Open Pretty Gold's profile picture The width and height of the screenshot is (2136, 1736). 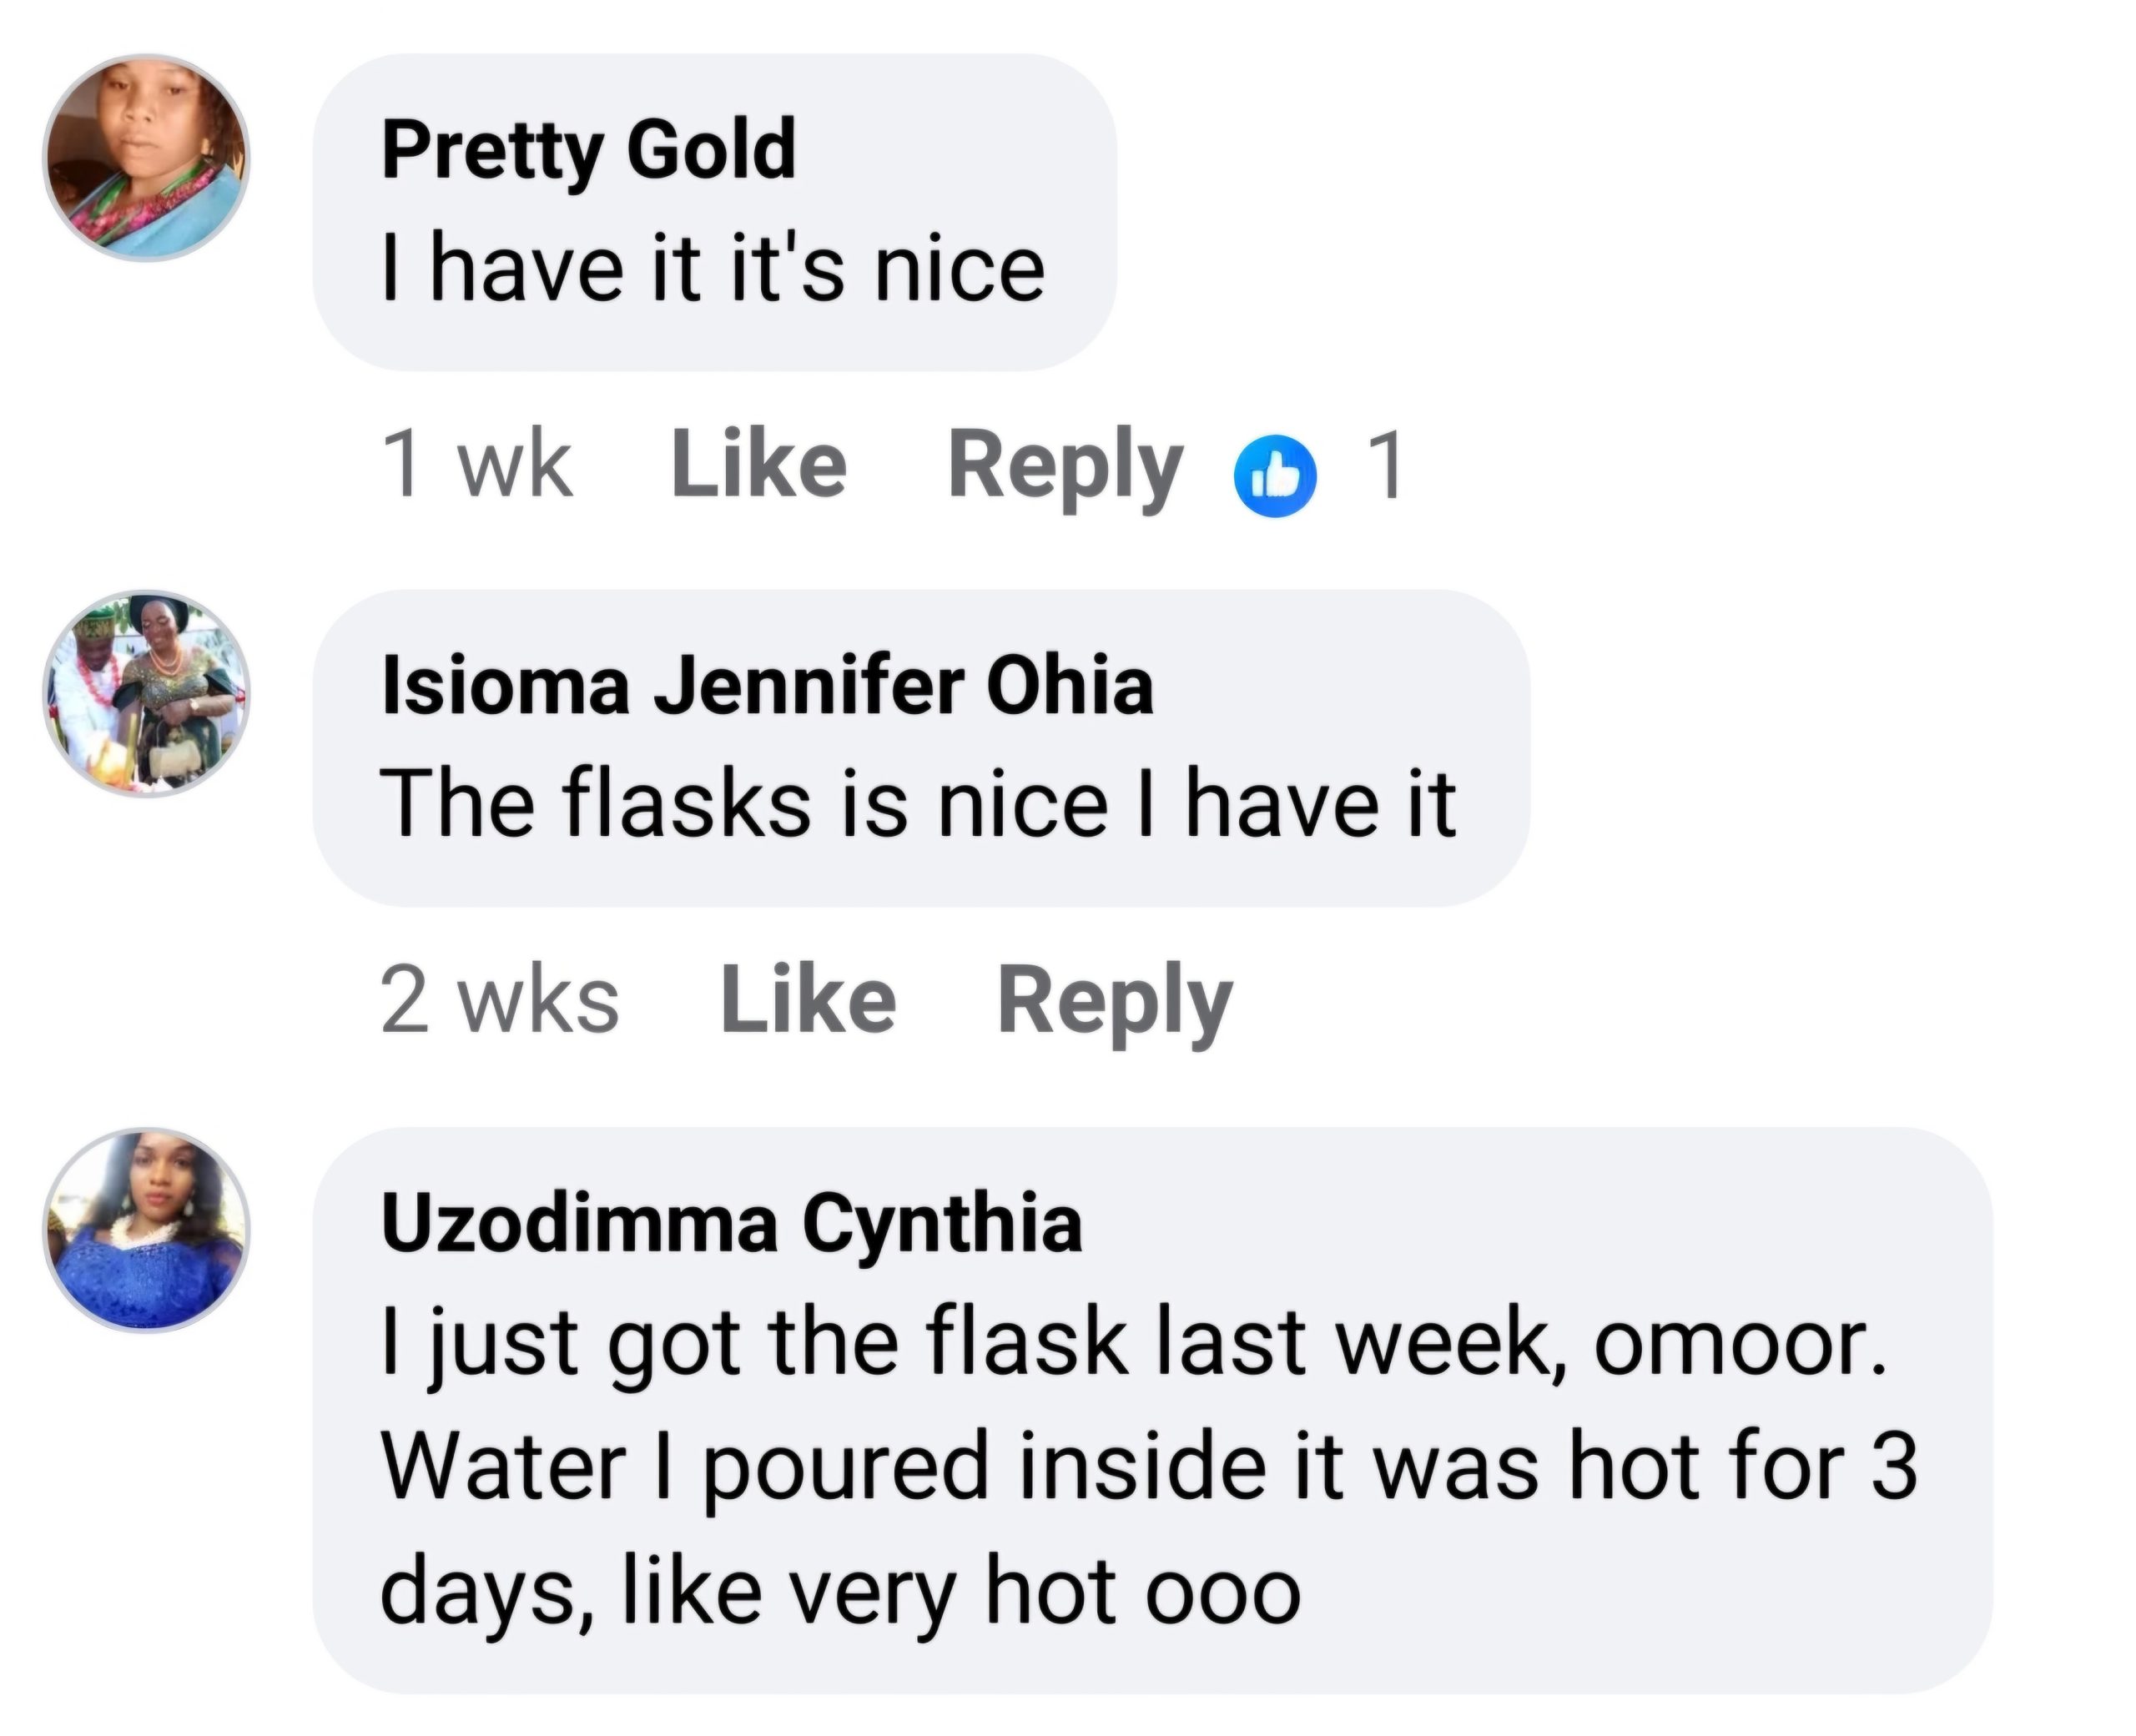146,158
